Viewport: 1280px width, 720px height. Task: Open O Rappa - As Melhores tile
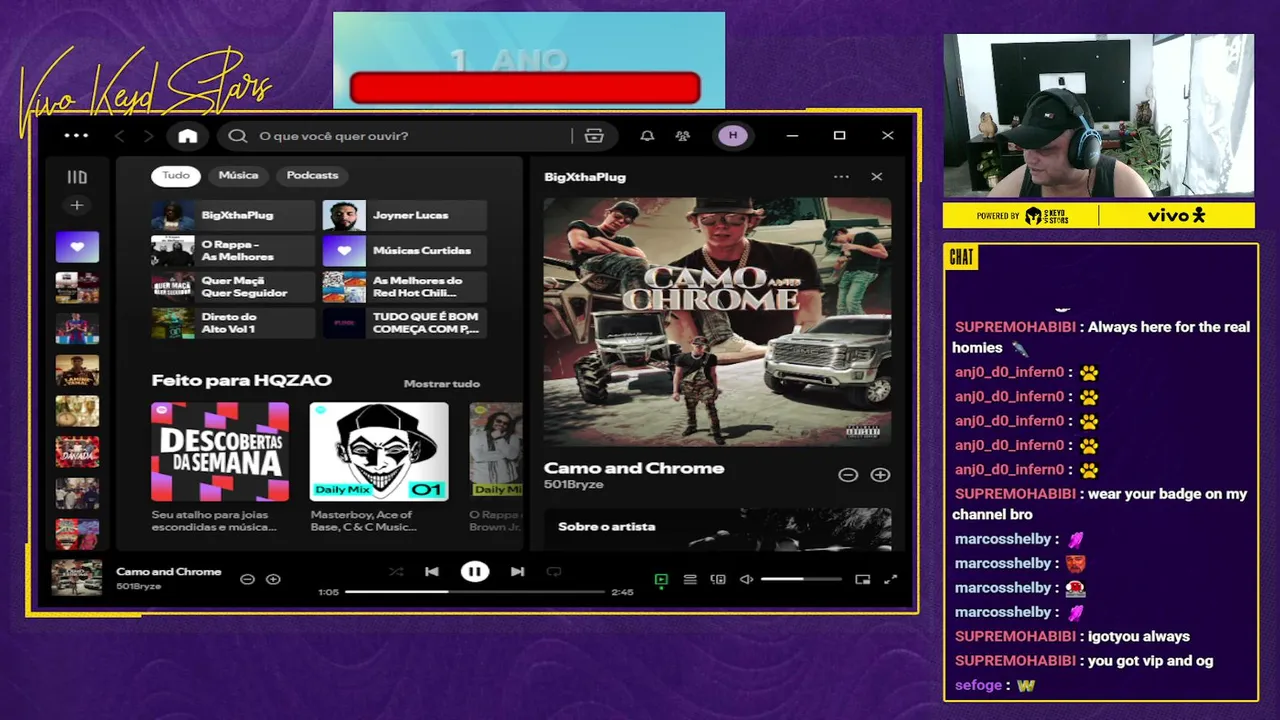[232, 251]
